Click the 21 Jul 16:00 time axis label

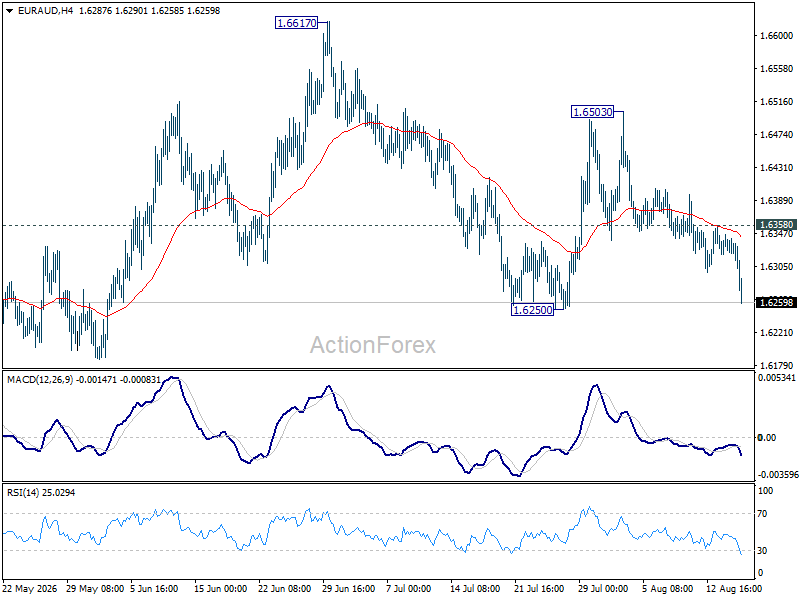tap(539, 589)
